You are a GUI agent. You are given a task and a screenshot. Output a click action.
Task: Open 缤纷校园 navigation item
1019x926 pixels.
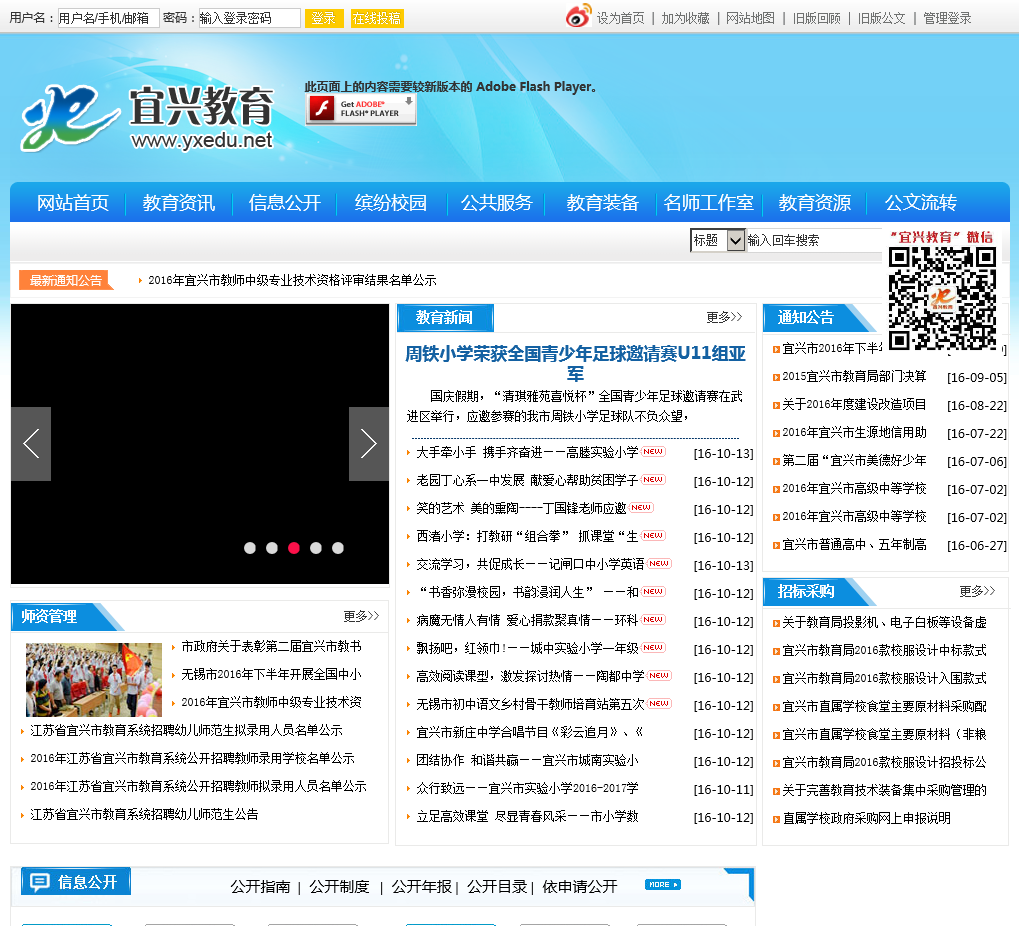point(391,203)
